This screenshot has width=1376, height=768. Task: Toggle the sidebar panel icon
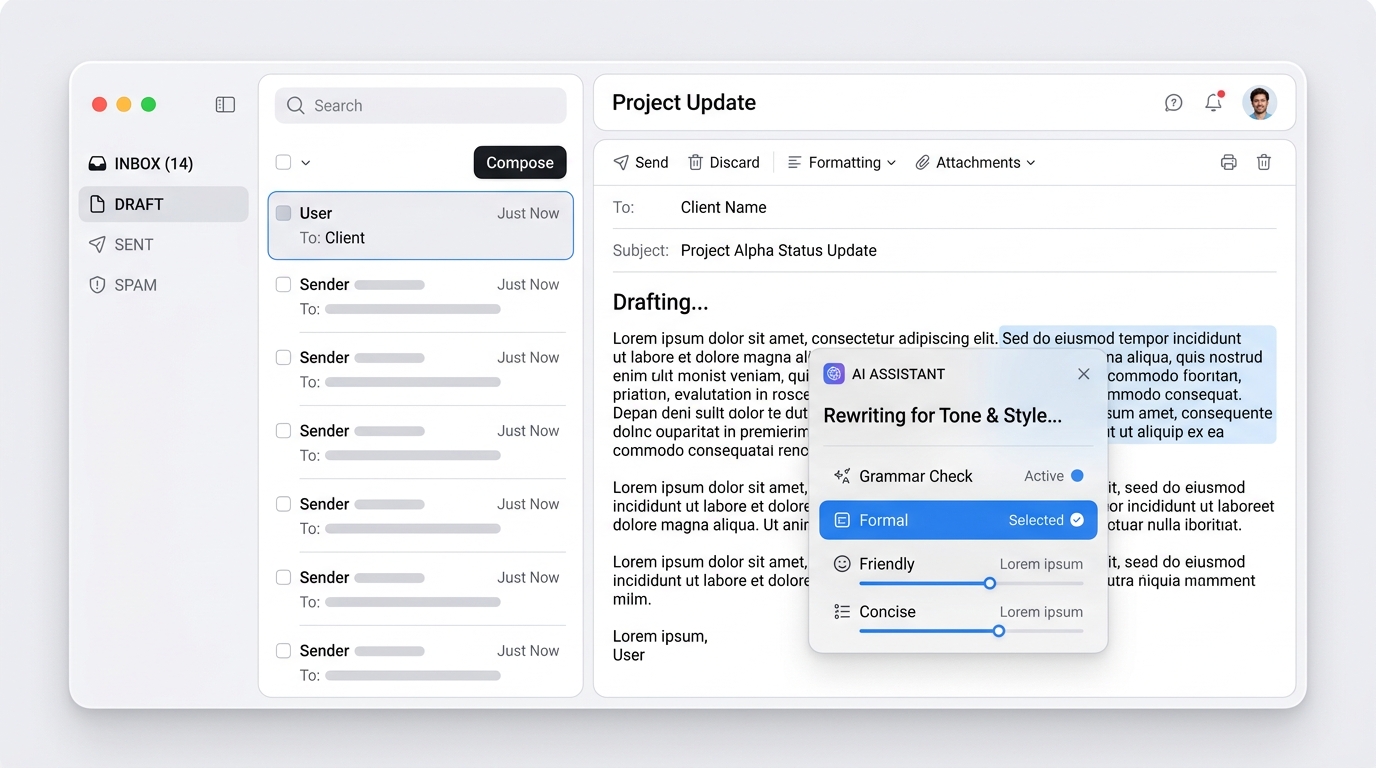[225, 105]
